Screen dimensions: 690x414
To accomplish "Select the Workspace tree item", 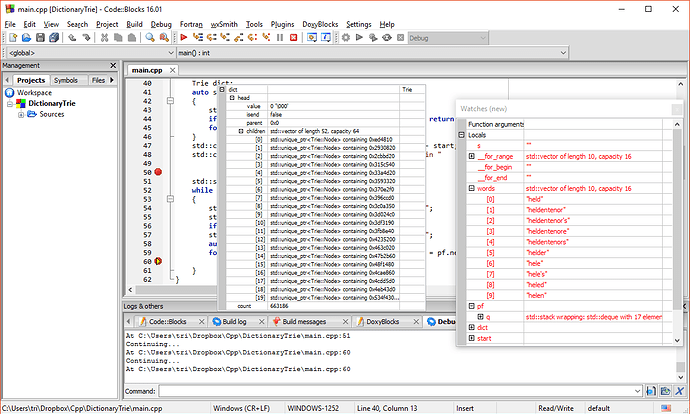I will (x=34, y=93).
